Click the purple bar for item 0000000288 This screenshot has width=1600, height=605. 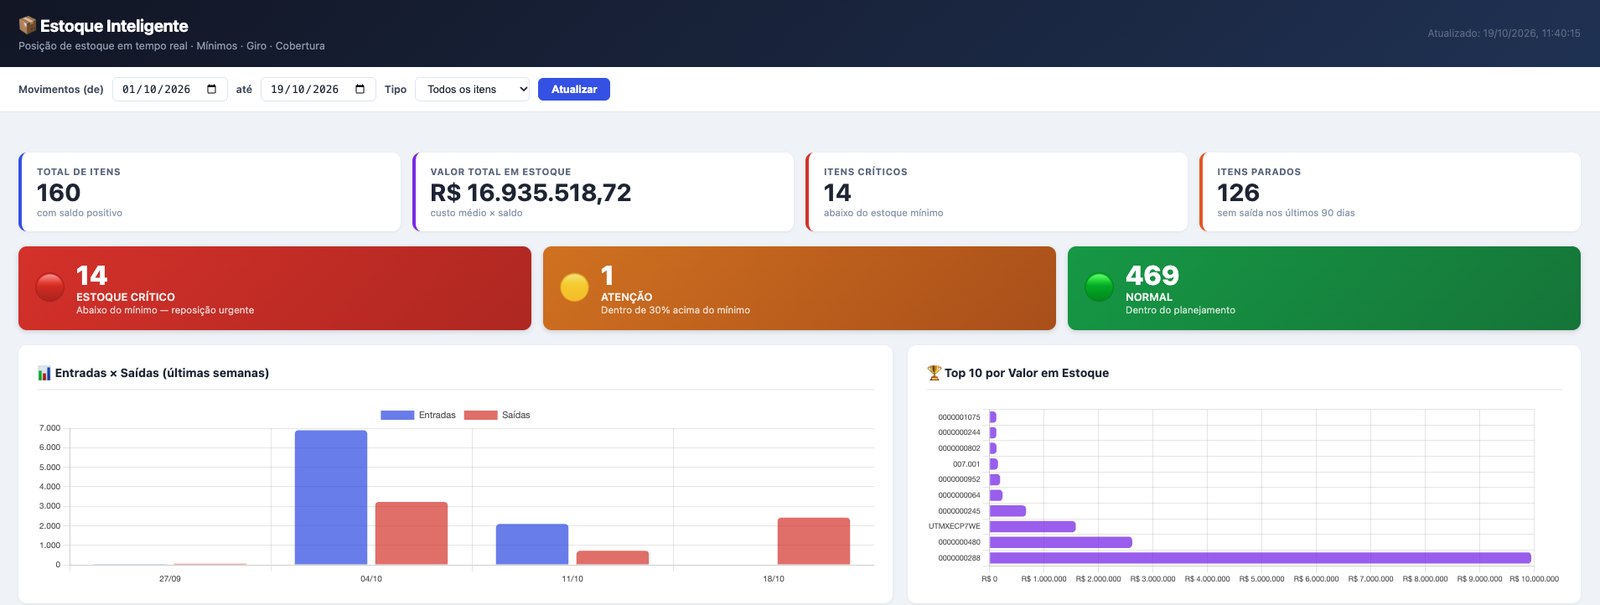point(1260,558)
